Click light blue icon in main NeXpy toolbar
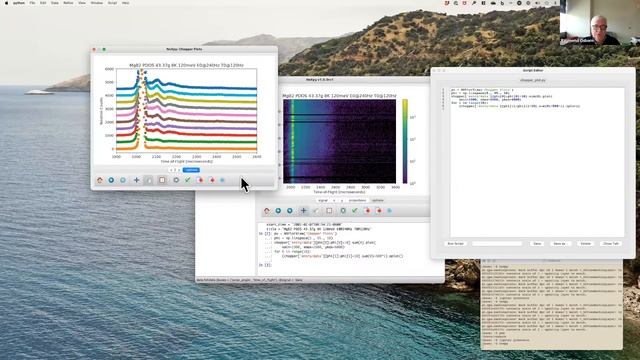 tap(389, 211)
